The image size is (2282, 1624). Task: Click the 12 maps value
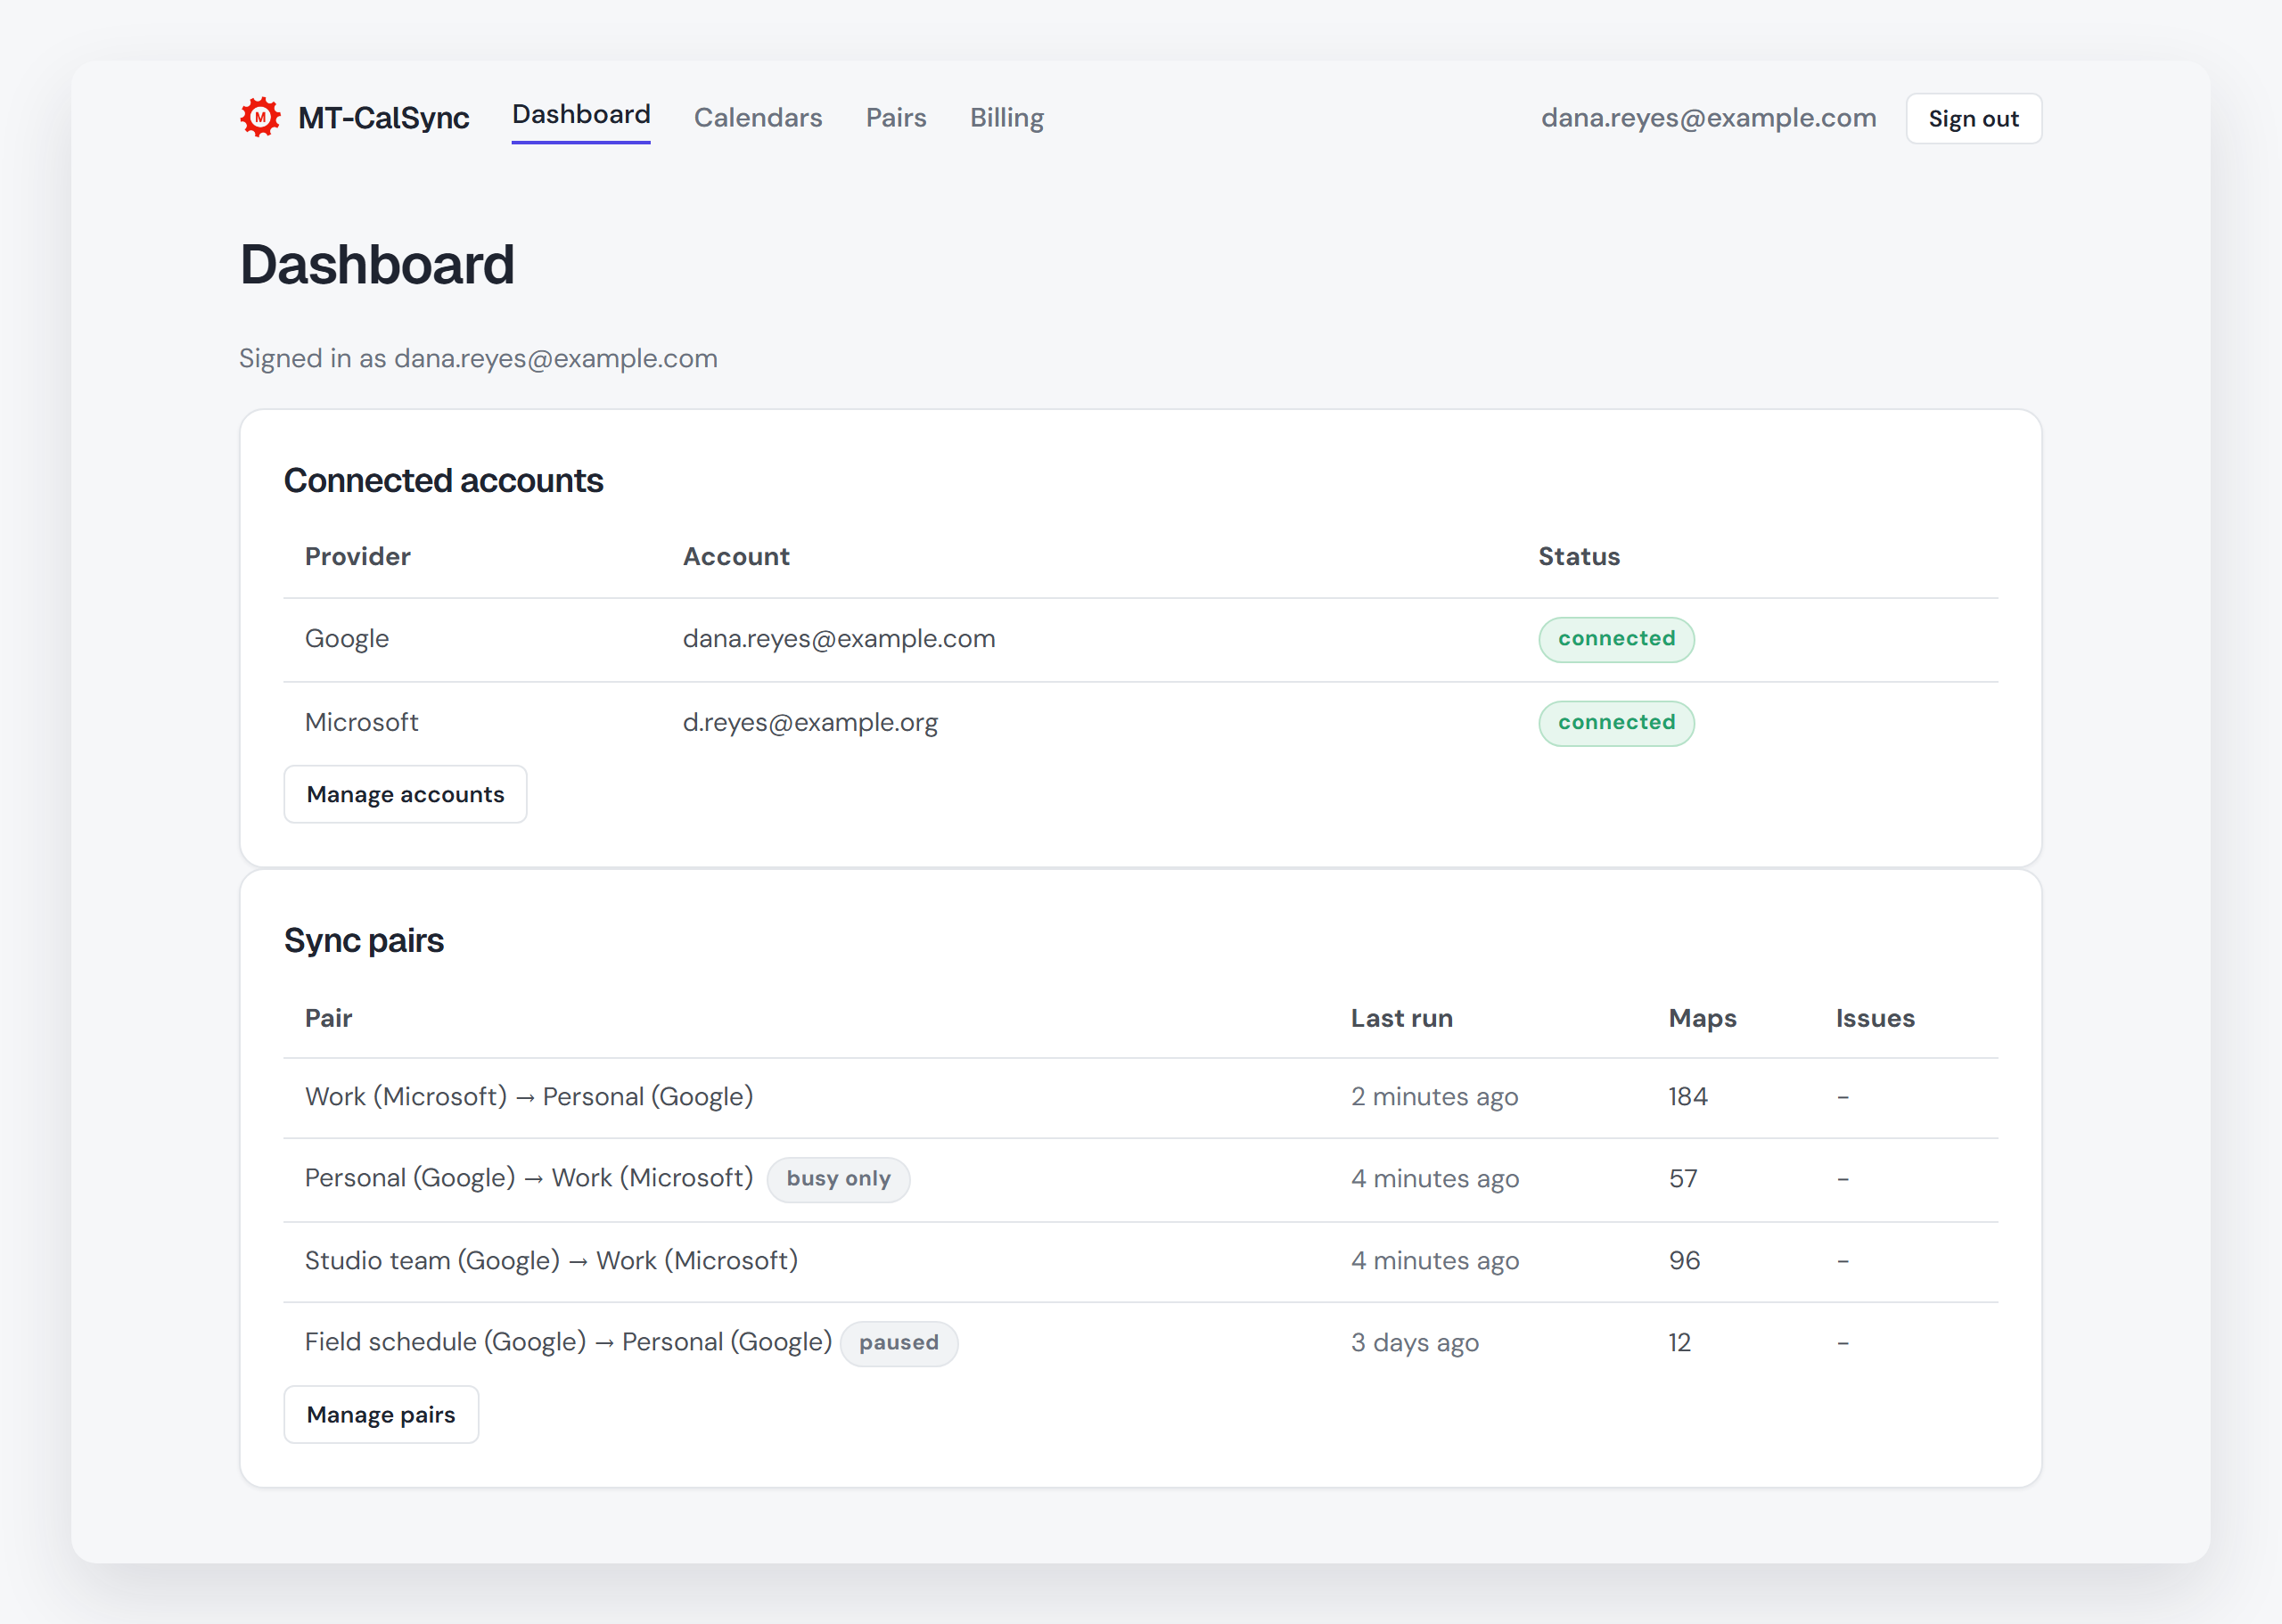pyautogui.click(x=1679, y=1343)
